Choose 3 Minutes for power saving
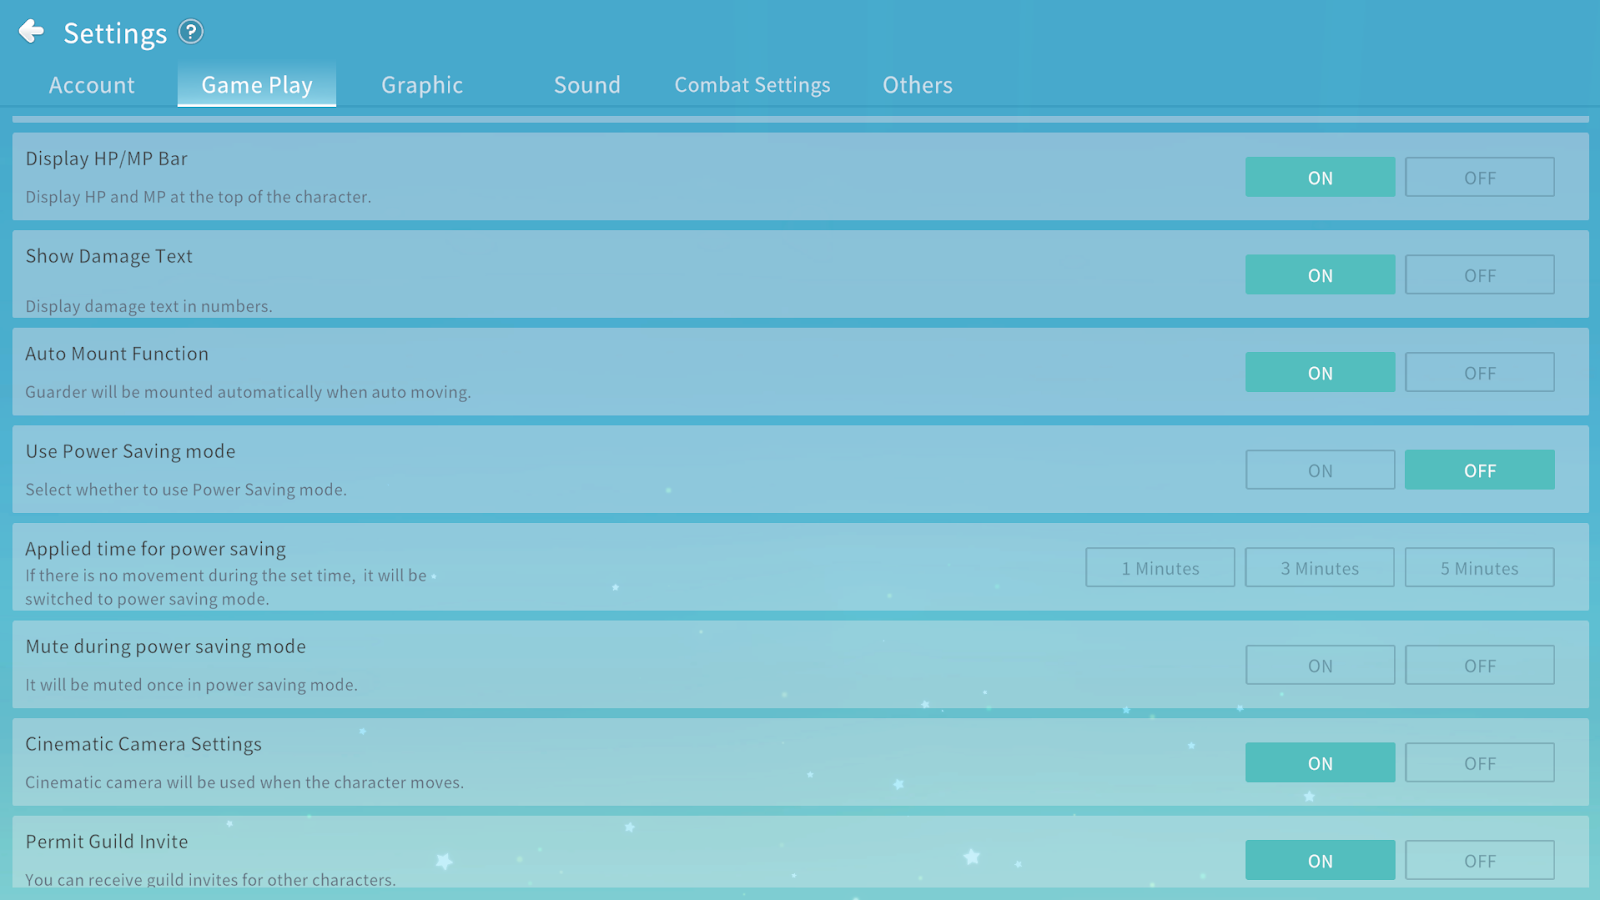Screen dimensions: 1600x900 (x=1320, y=568)
